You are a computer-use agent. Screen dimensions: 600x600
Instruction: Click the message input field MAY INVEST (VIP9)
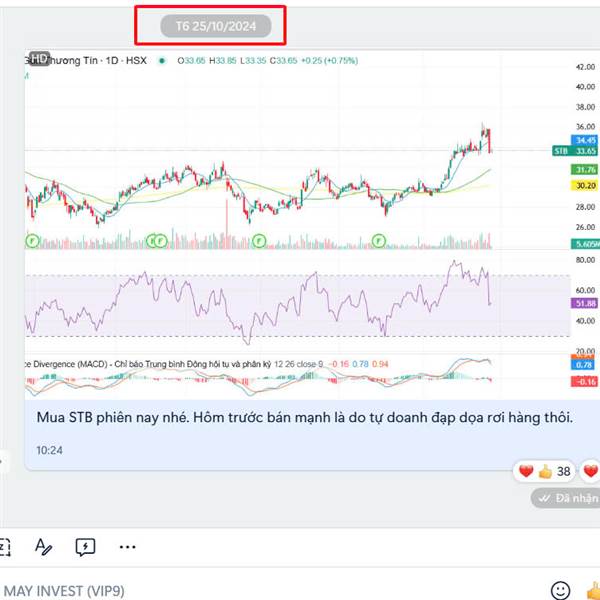tap(268, 590)
